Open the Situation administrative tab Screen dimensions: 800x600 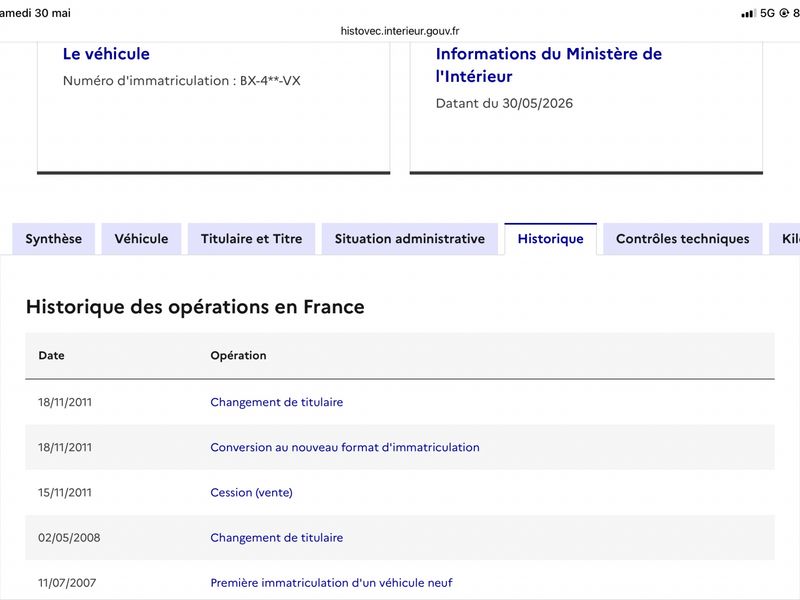pos(410,239)
